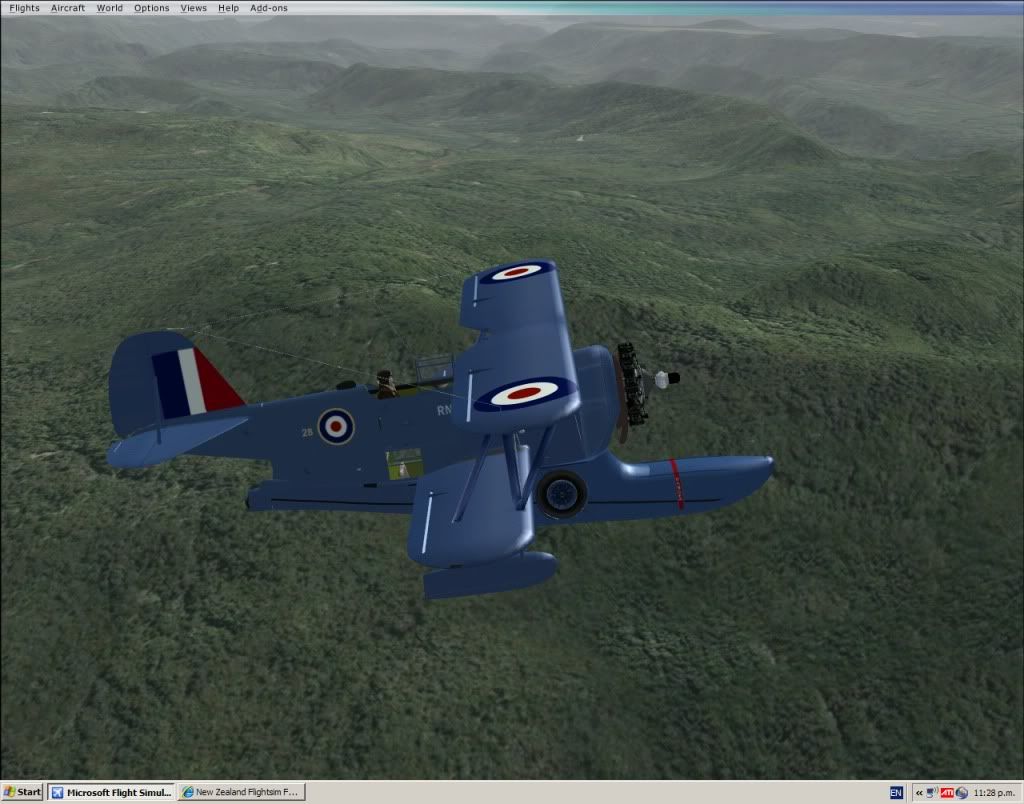Screen dimensions: 1024x804
Task: Expand hidden system tray icons arrow
Action: (x=918, y=792)
